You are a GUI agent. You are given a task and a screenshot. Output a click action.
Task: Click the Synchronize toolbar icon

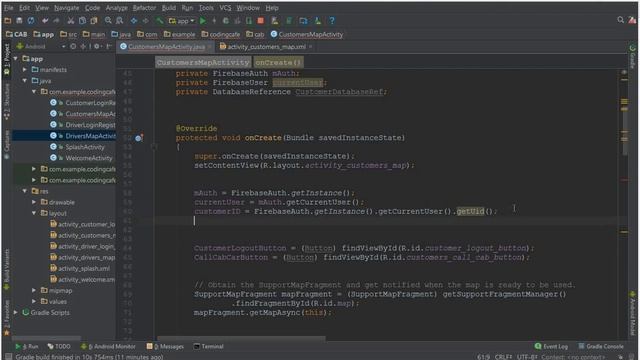[31, 20]
